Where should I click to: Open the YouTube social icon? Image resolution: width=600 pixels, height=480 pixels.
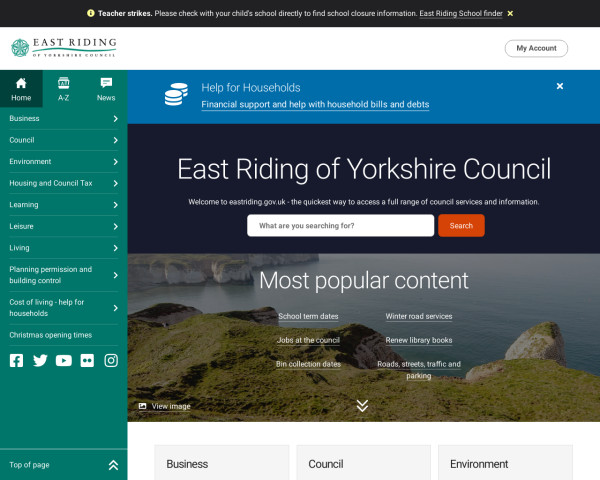pos(64,361)
